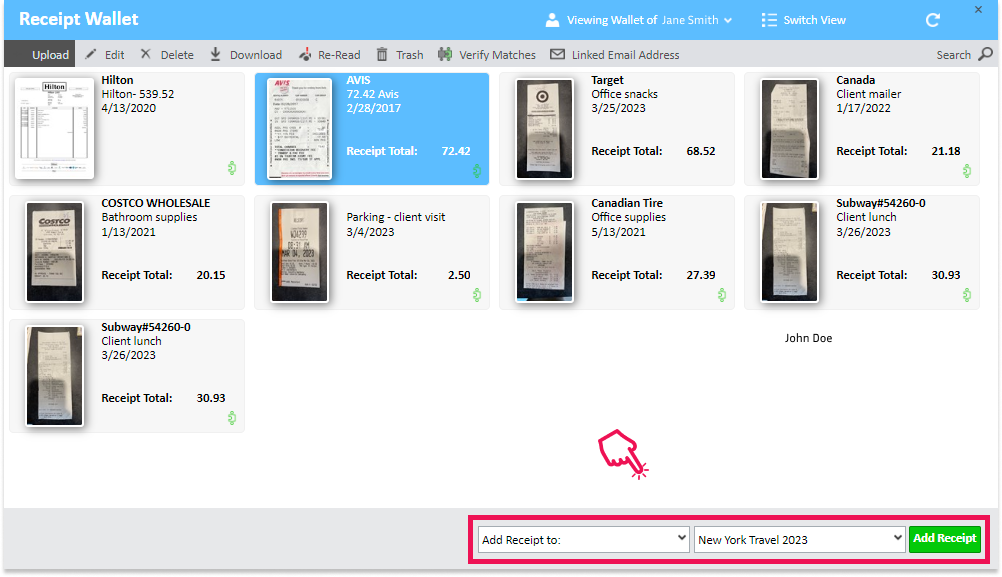Toggle the green match indicator on the AVIS receipt

pos(476,172)
